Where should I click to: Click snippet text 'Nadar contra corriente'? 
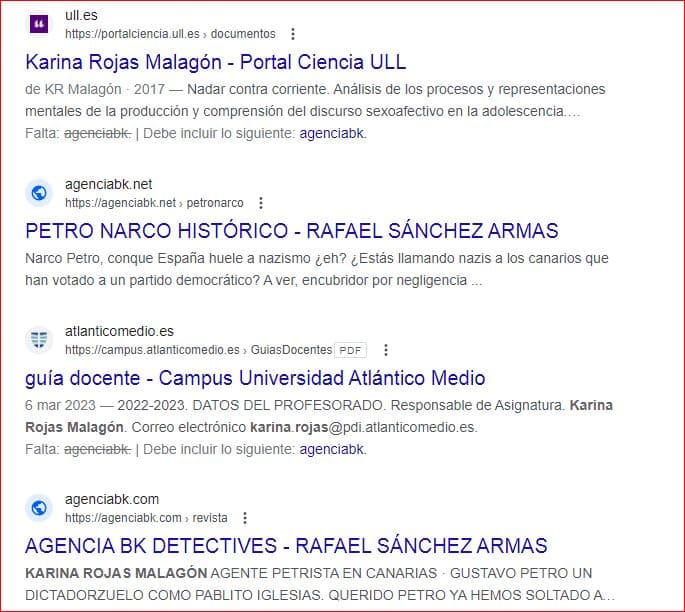point(258,90)
